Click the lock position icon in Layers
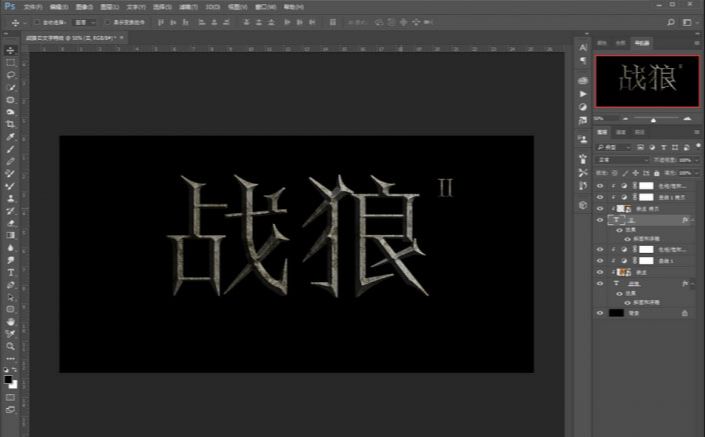 [635, 173]
